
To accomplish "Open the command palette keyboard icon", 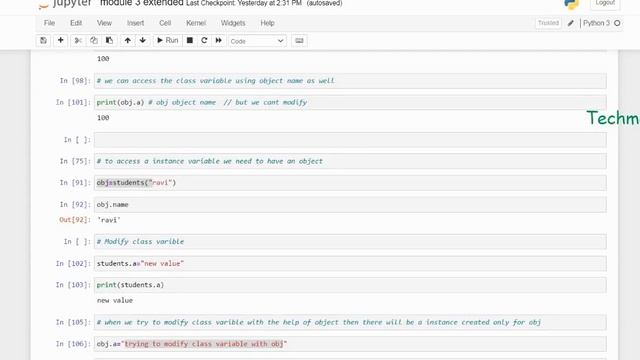I will click(x=299, y=40).
